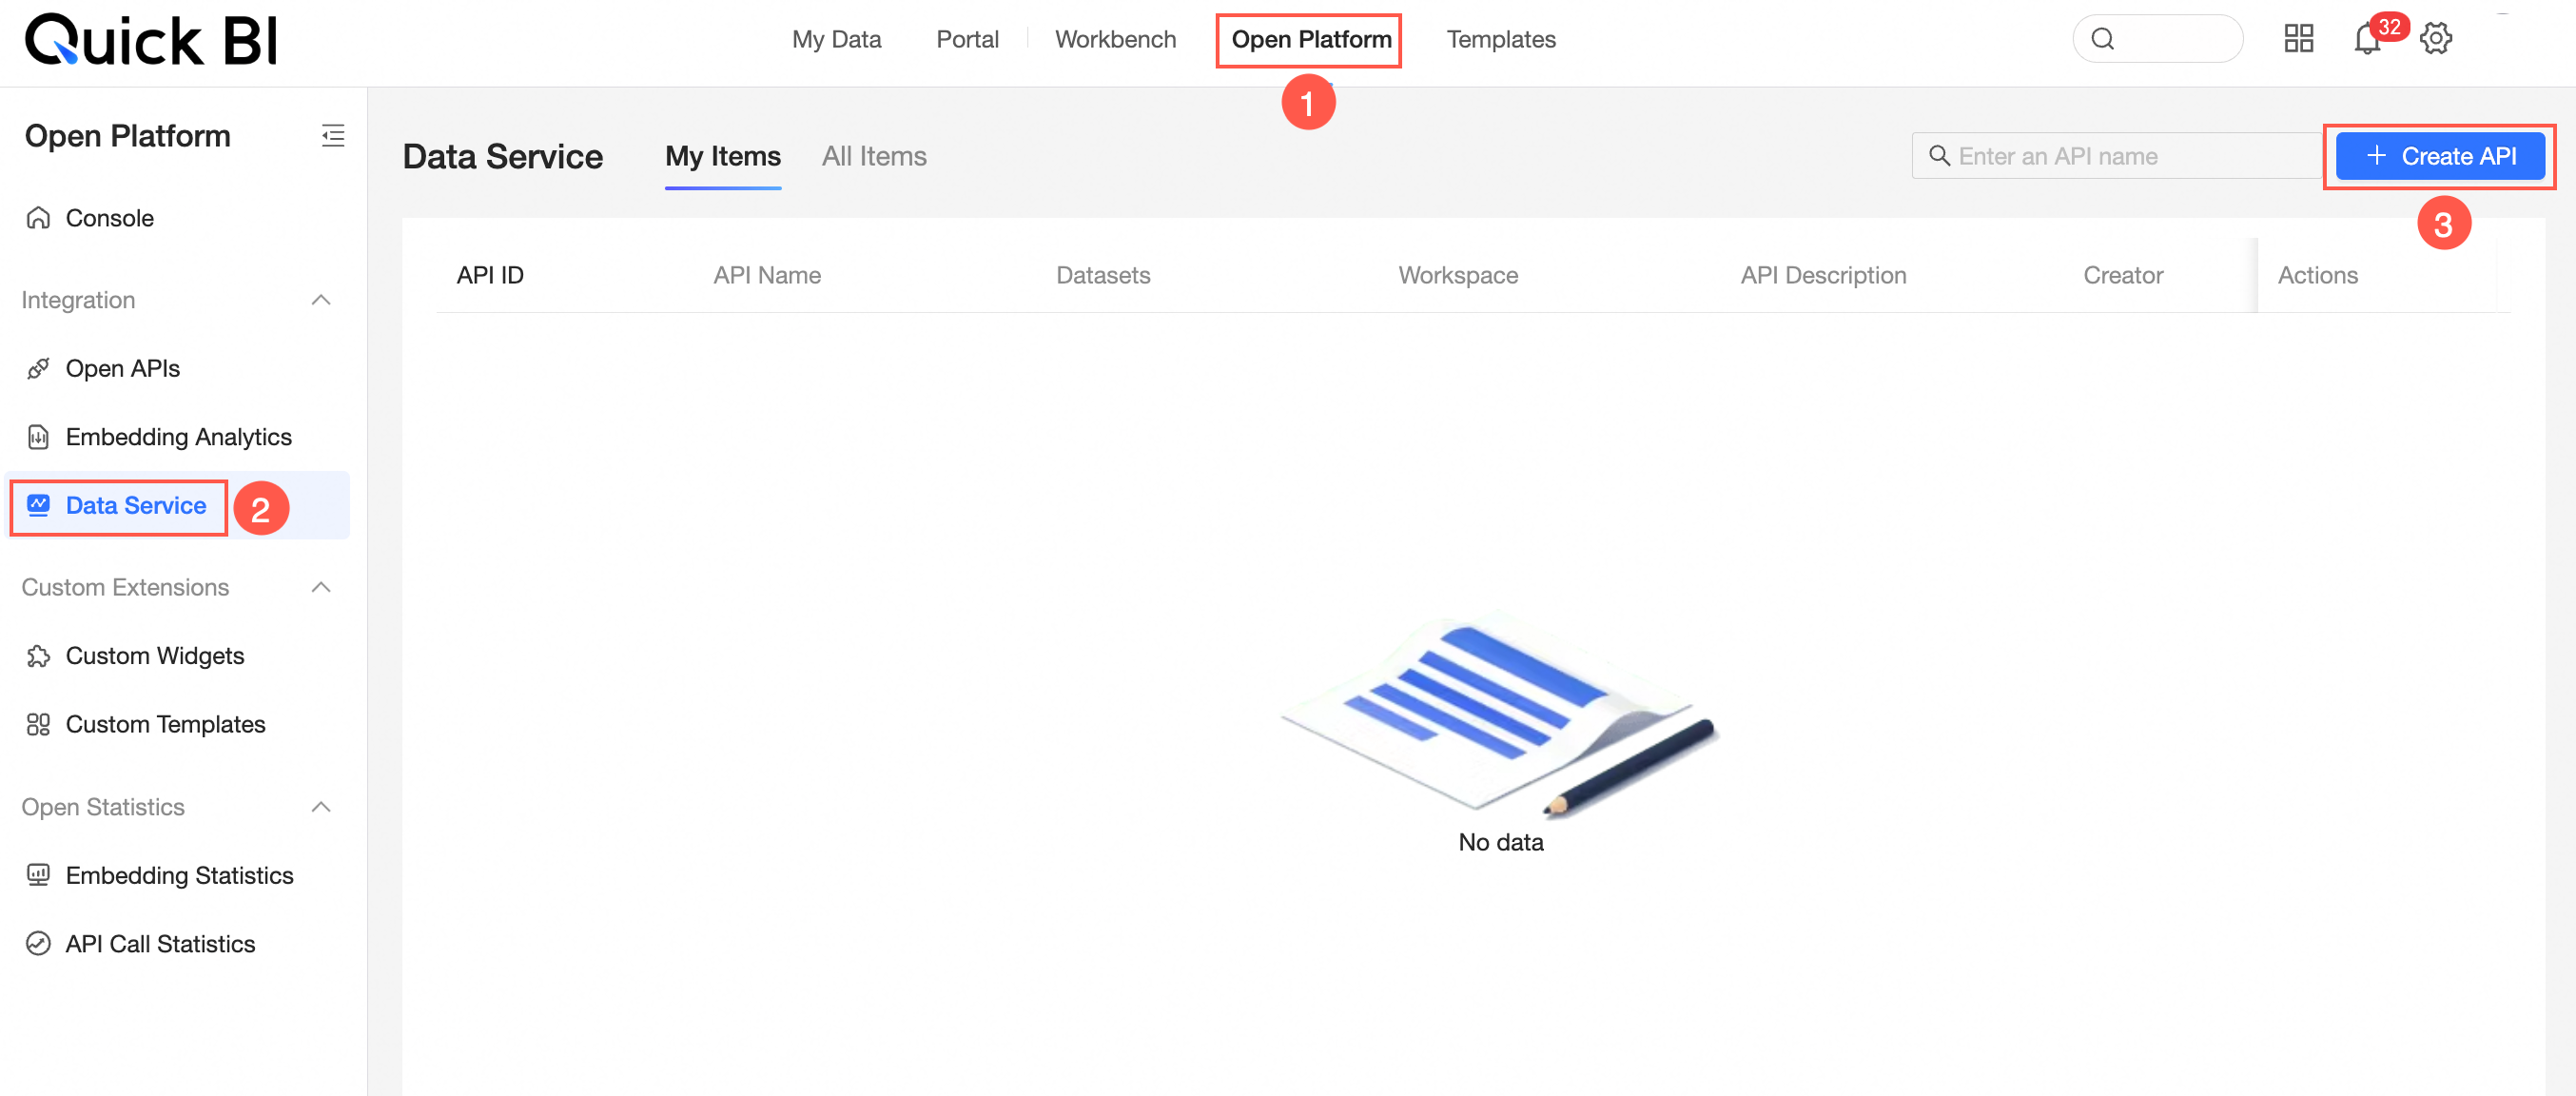
Task: Collapse the Integration section chevron
Action: click(321, 300)
